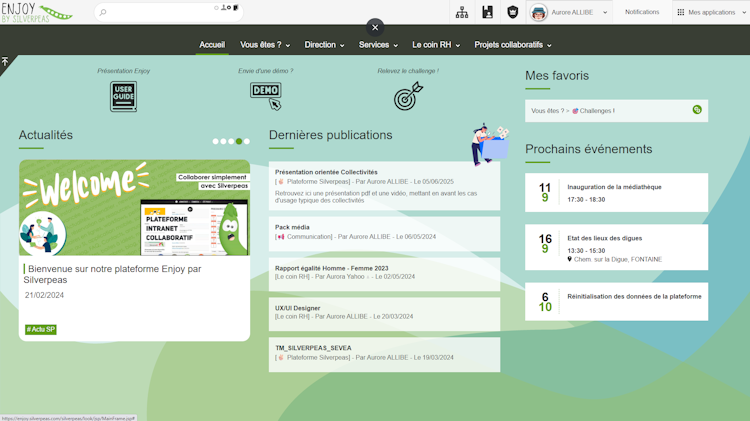
Task: Open the Challenges ! favorite link
Action: (x=597, y=111)
